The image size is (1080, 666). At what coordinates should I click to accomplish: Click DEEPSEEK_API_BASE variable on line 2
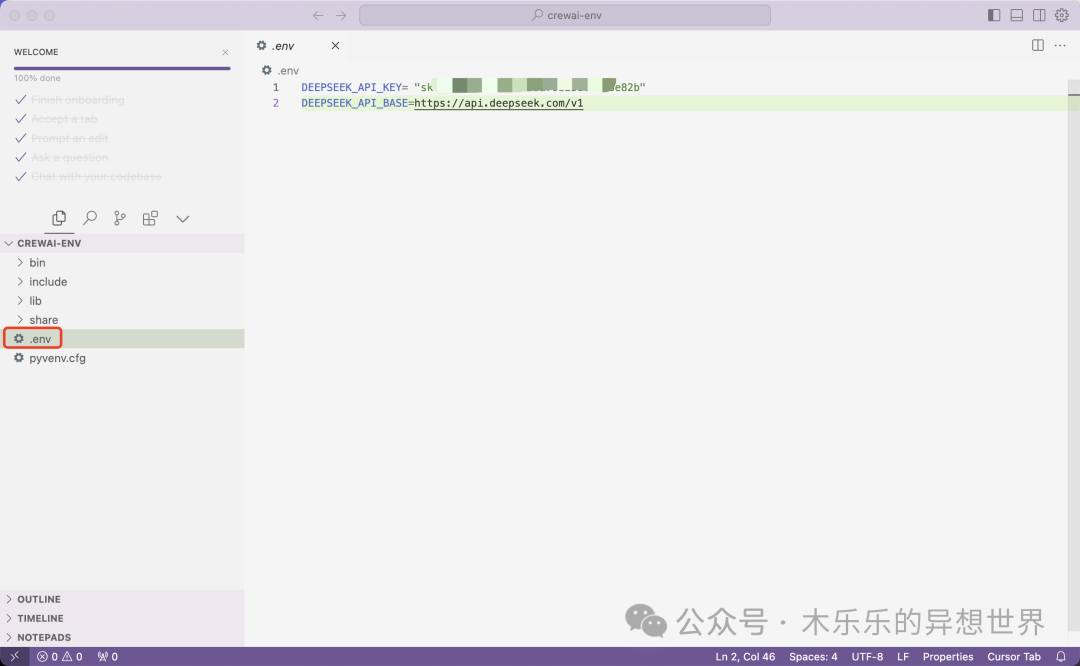pyautogui.click(x=355, y=103)
